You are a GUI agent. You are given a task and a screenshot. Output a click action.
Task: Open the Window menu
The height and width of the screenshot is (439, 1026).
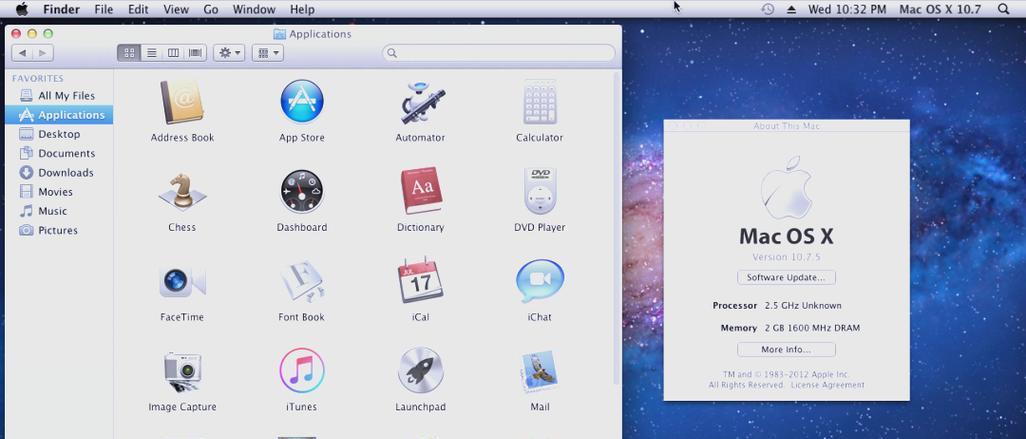pos(254,9)
